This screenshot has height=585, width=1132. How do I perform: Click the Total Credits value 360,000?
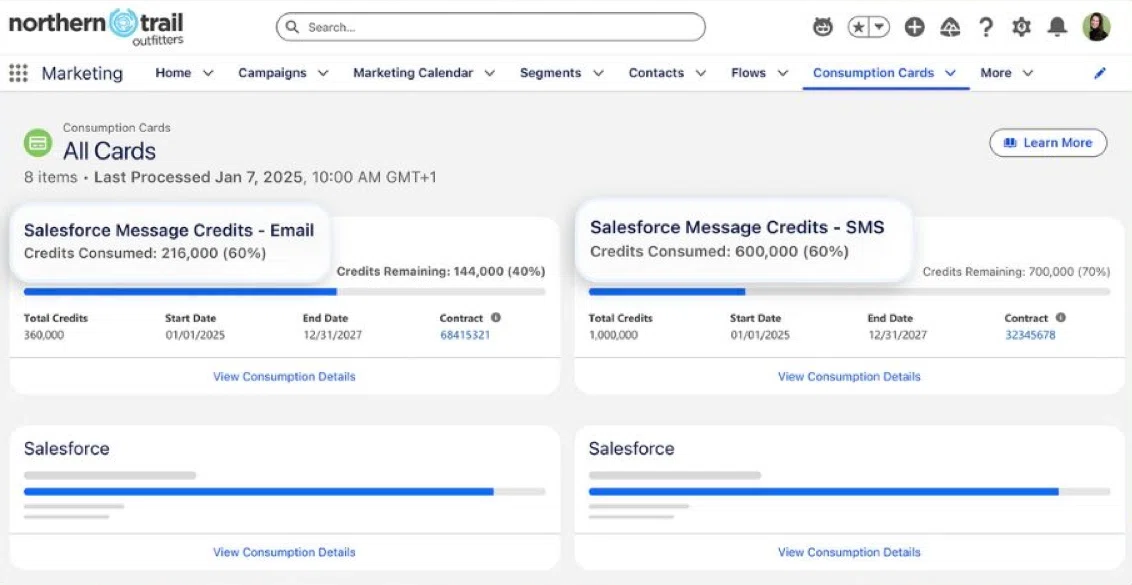[x=44, y=335]
